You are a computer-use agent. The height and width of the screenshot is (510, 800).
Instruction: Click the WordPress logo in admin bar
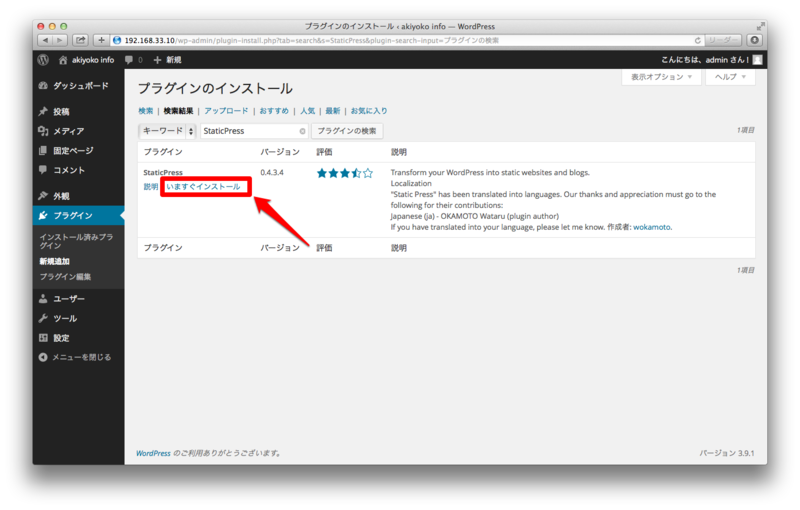coord(43,60)
